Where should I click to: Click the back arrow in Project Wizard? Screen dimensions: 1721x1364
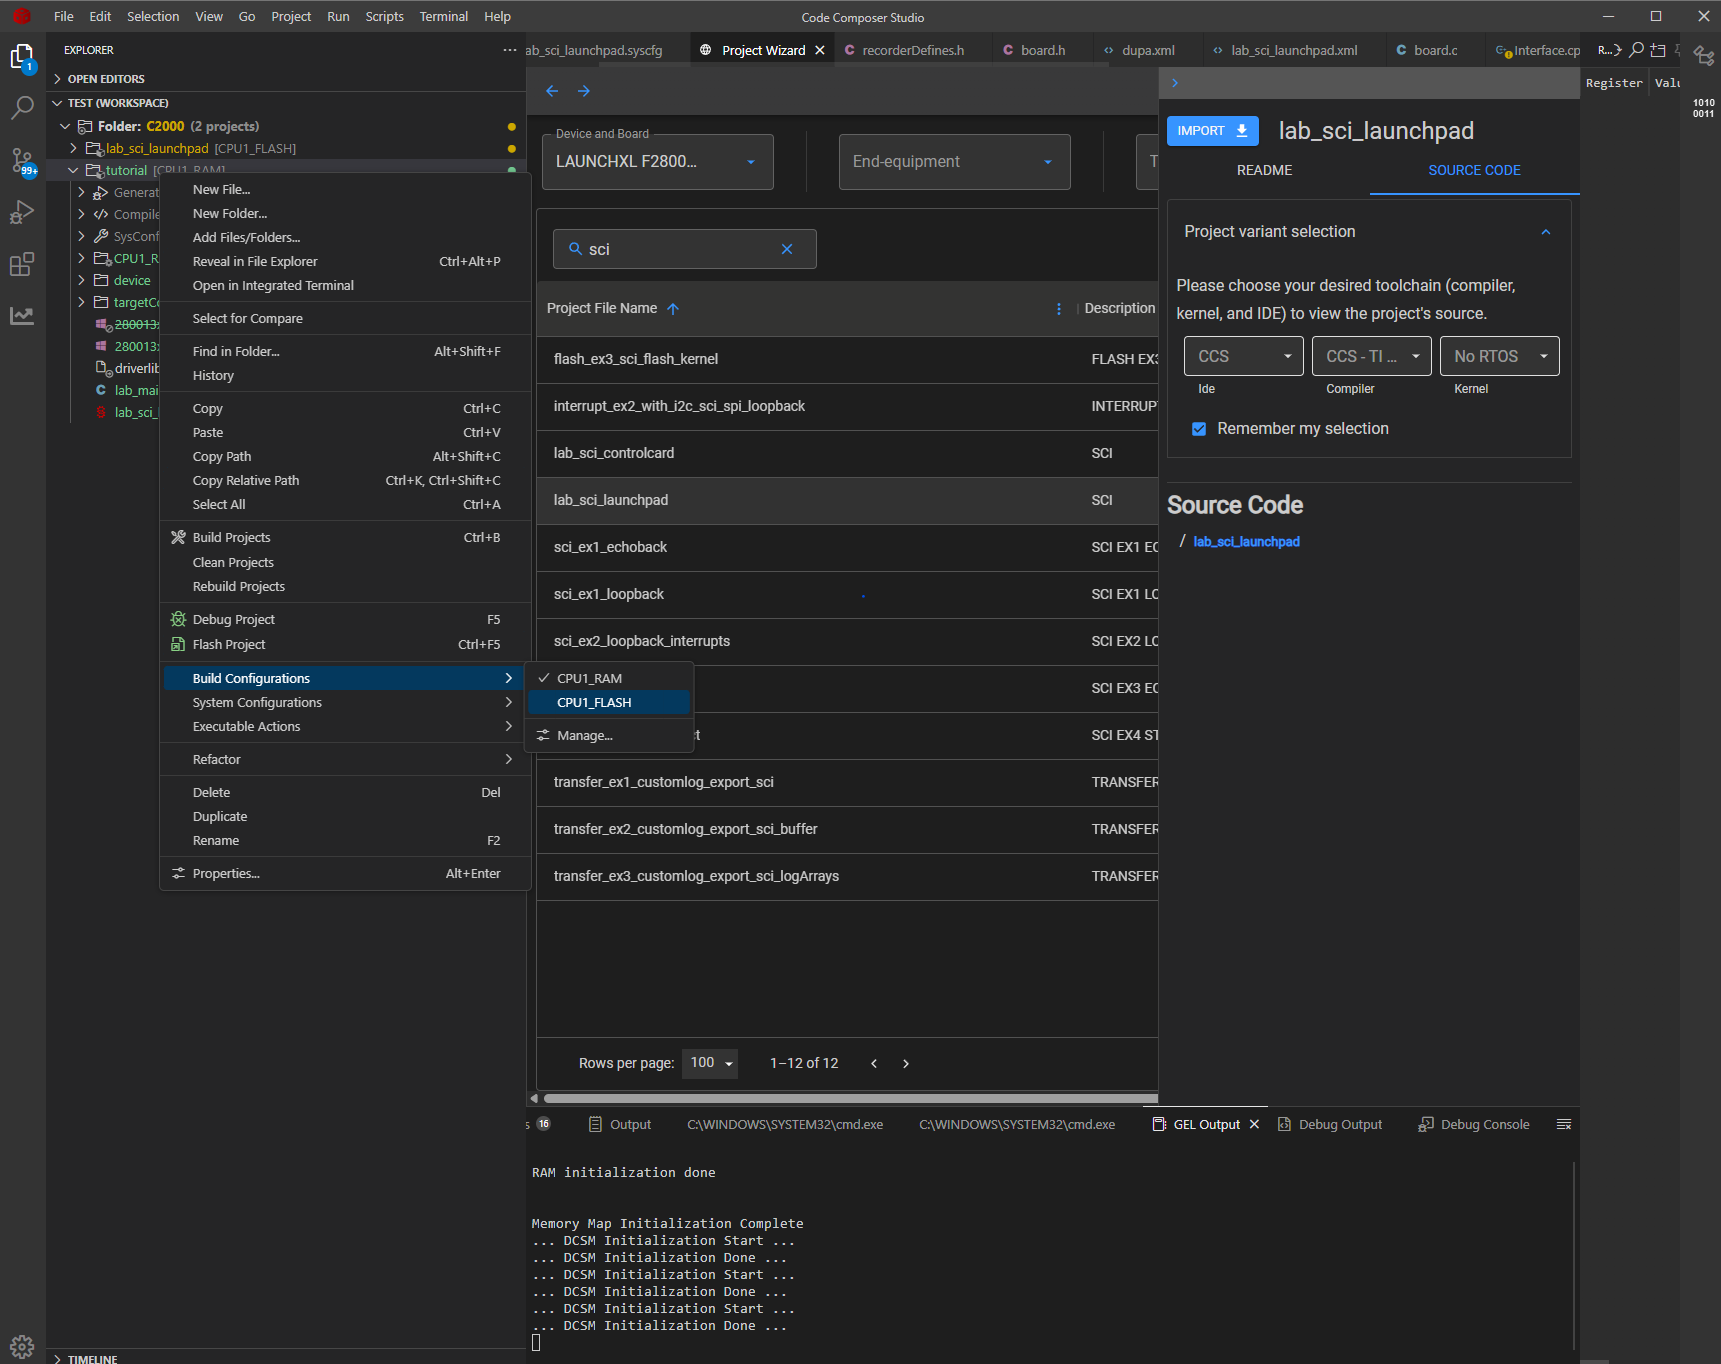coord(552,91)
